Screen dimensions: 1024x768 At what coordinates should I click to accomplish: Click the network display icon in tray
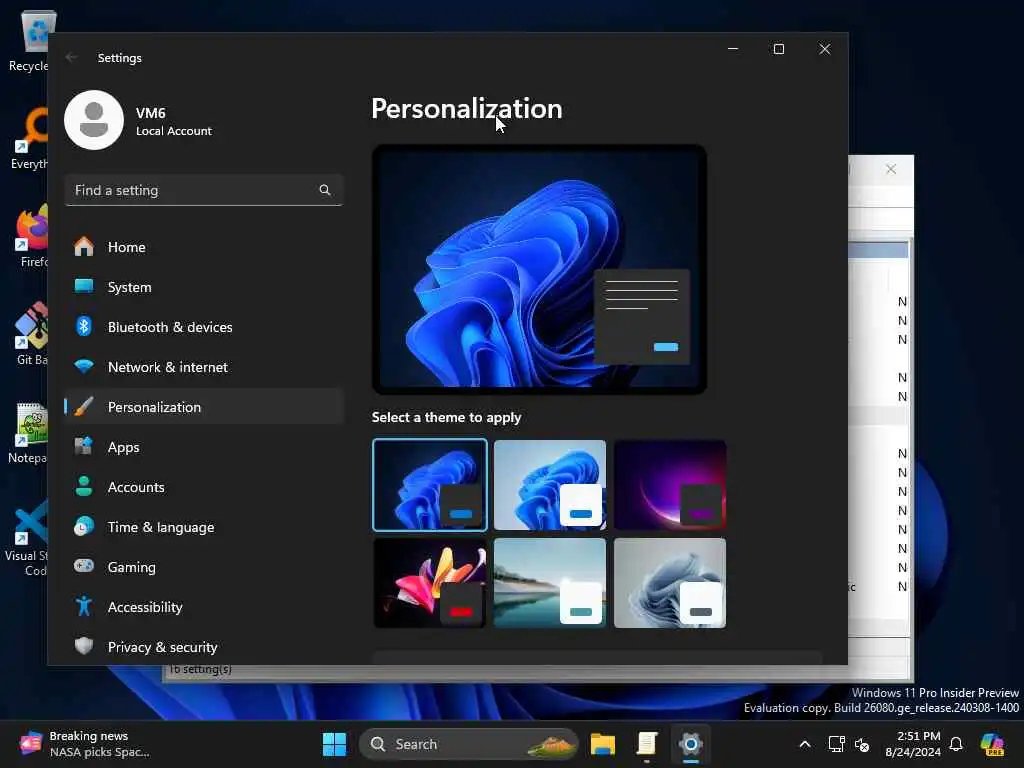click(837, 744)
